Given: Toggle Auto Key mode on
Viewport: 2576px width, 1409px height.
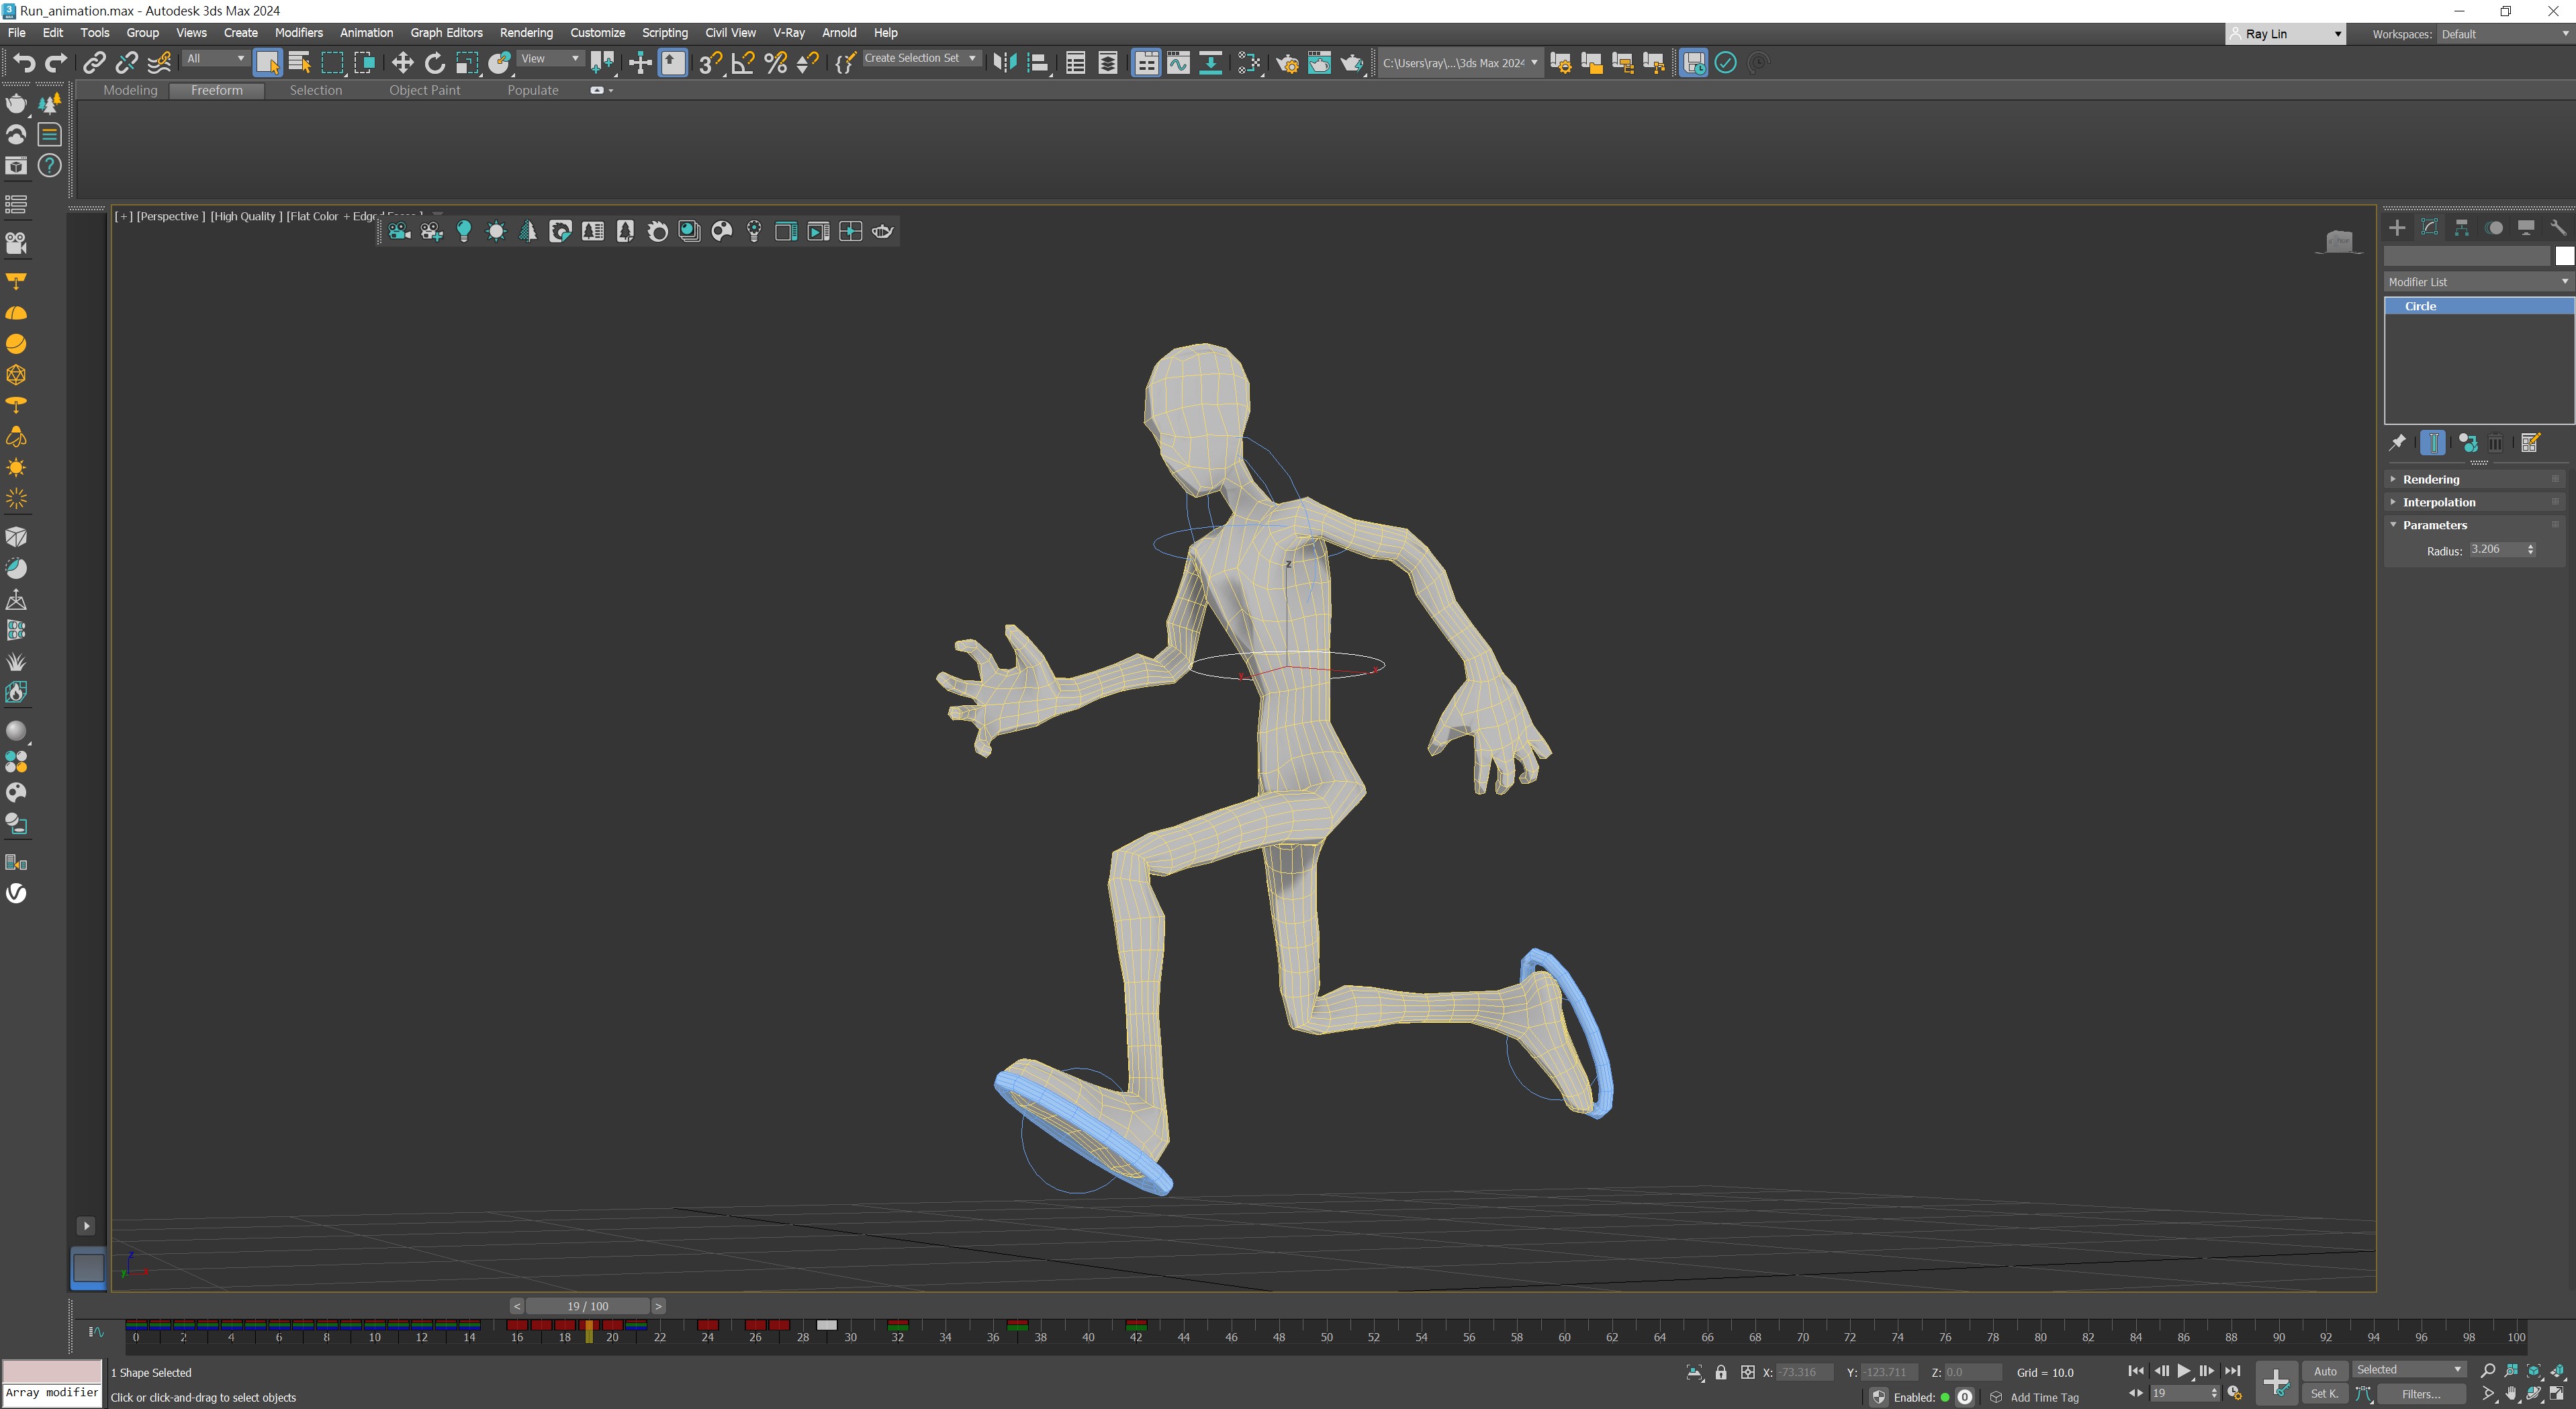Looking at the screenshot, I should coord(2325,1371).
